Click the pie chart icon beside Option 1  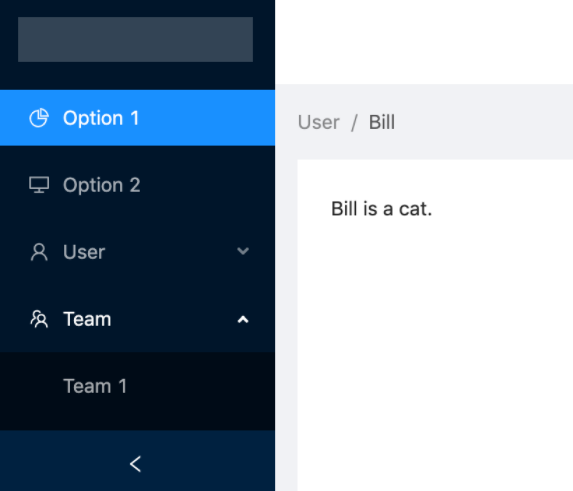click(x=39, y=118)
